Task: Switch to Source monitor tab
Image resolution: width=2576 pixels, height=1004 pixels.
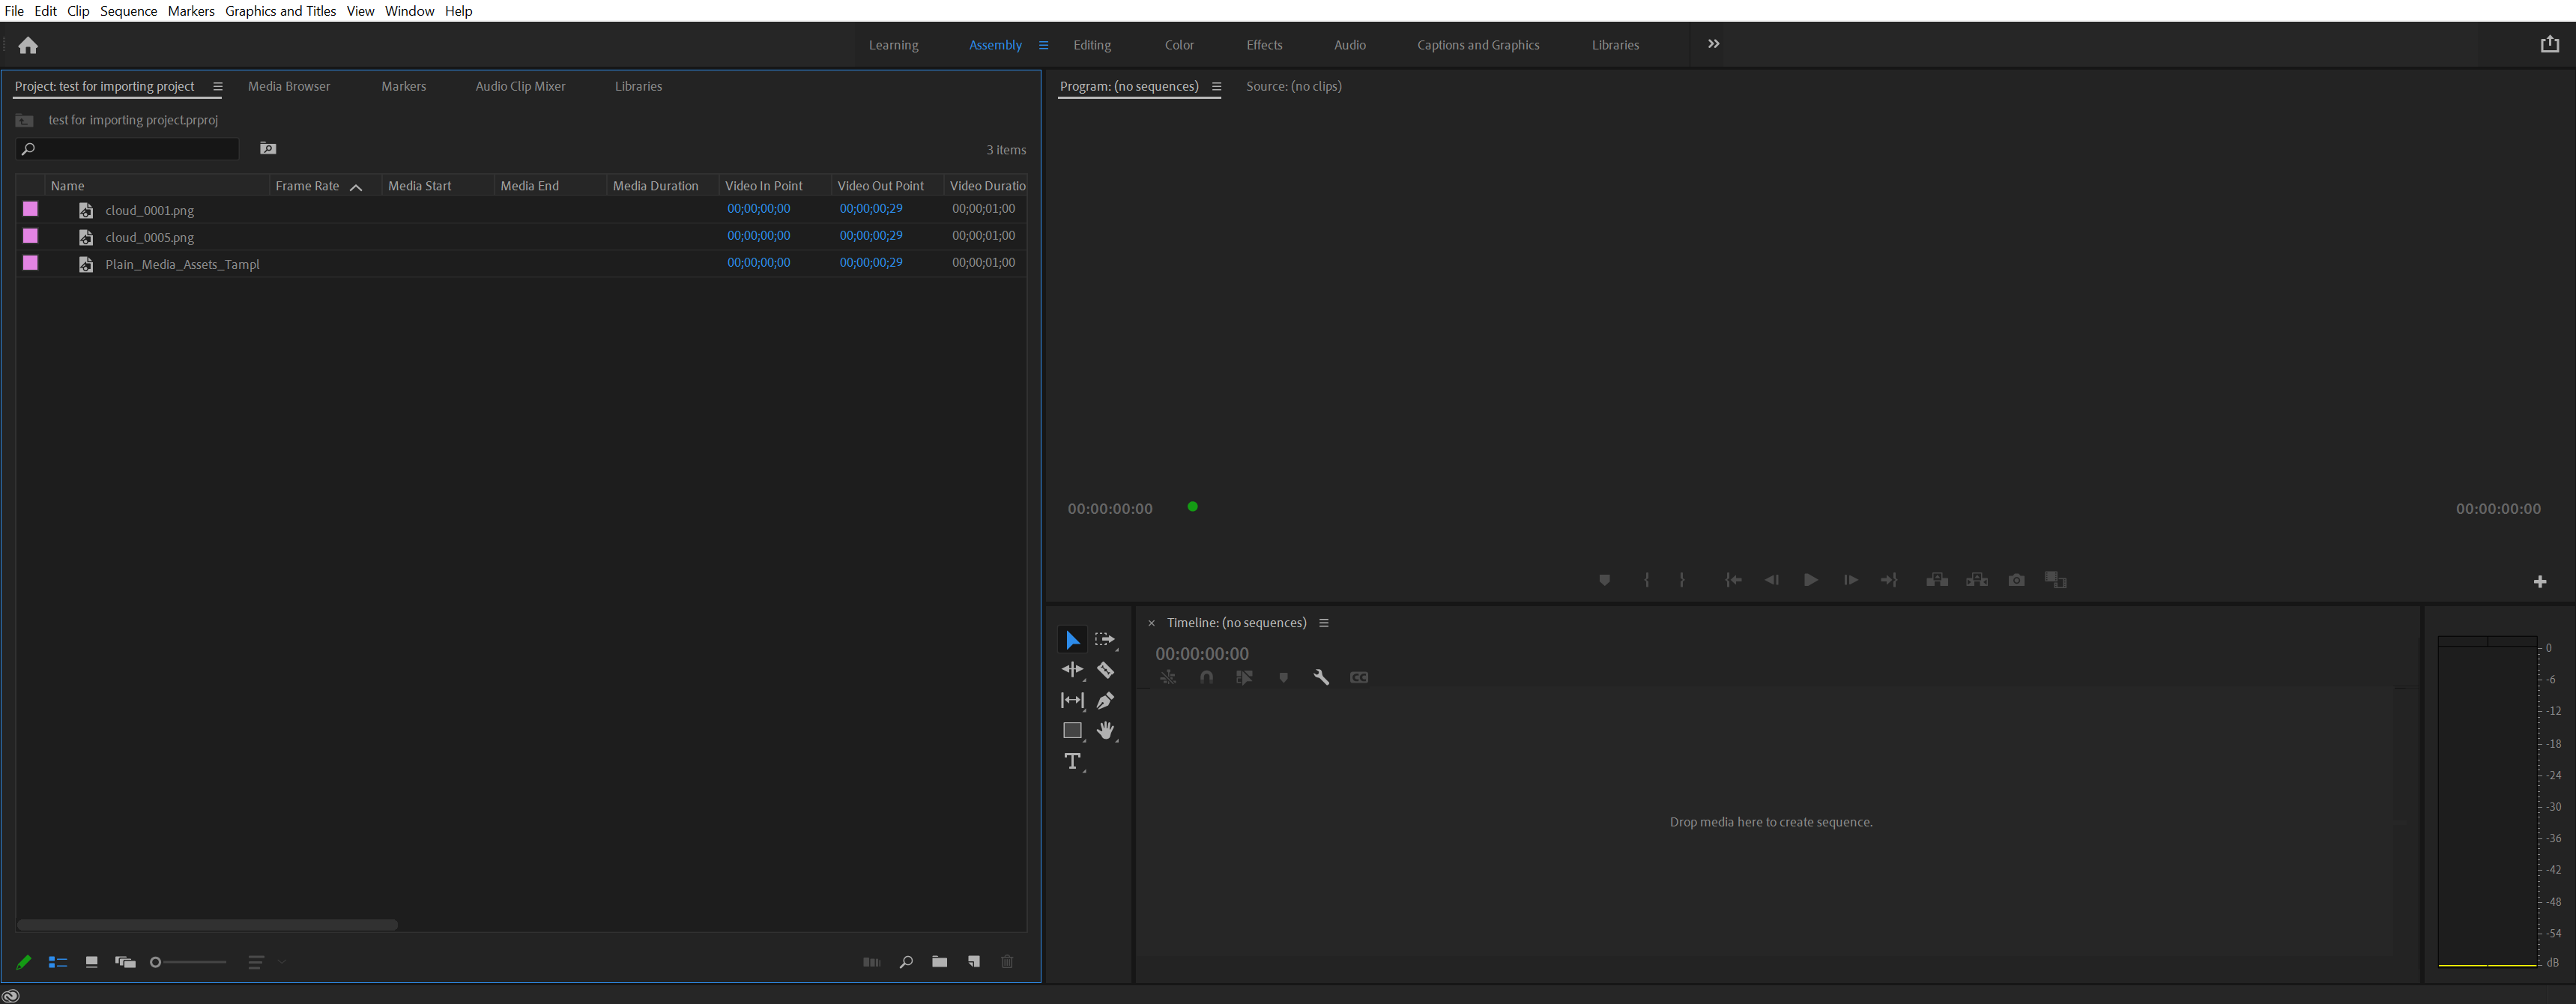Action: (x=1293, y=86)
